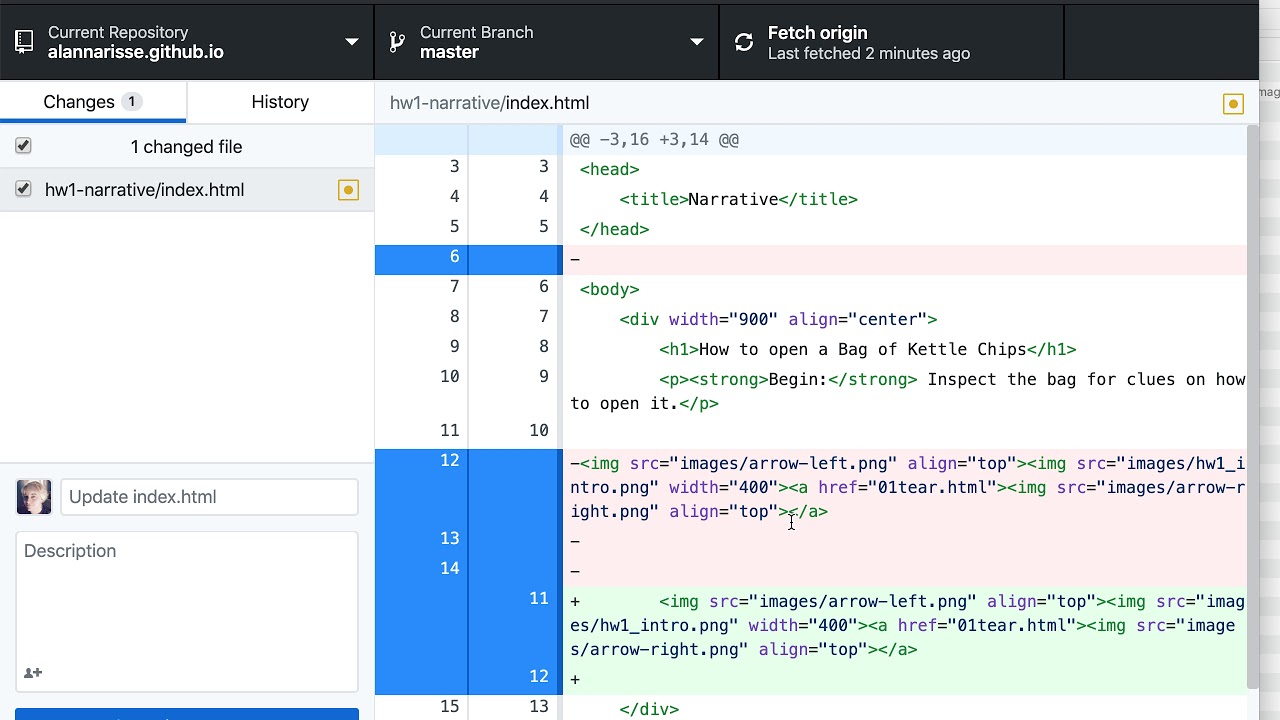Viewport: 1280px width, 720px height.
Task: Click Fetch origin button
Action: (892, 41)
